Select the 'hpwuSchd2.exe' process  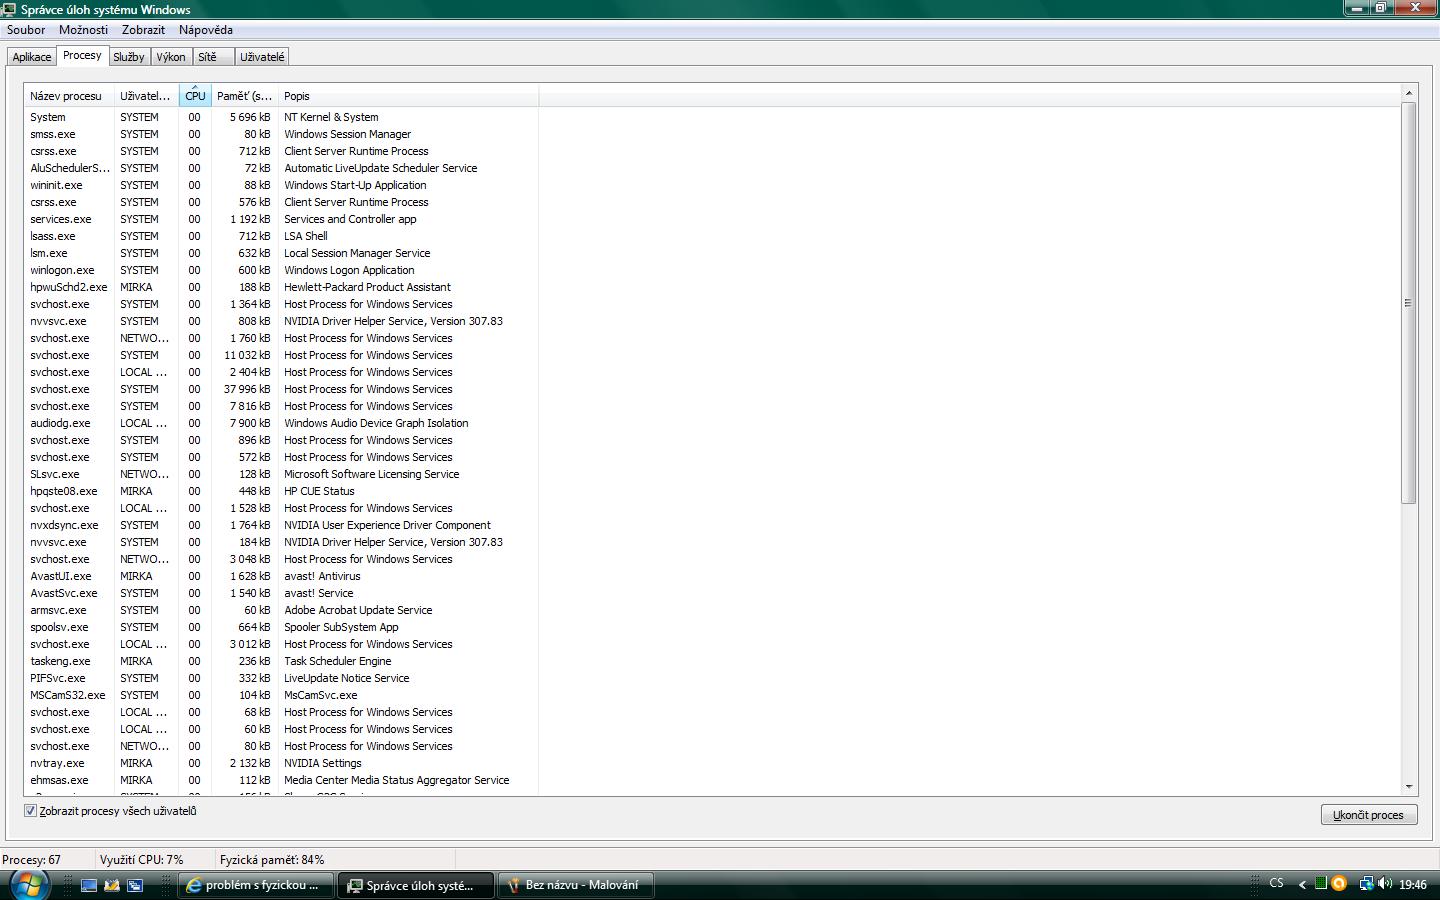coord(281,287)
